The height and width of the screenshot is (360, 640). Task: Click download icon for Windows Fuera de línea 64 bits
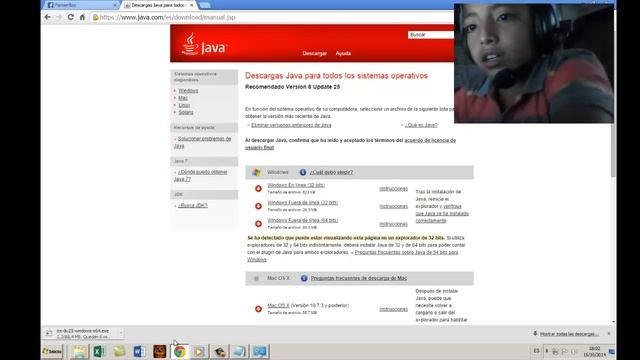[x=258, y=224]
